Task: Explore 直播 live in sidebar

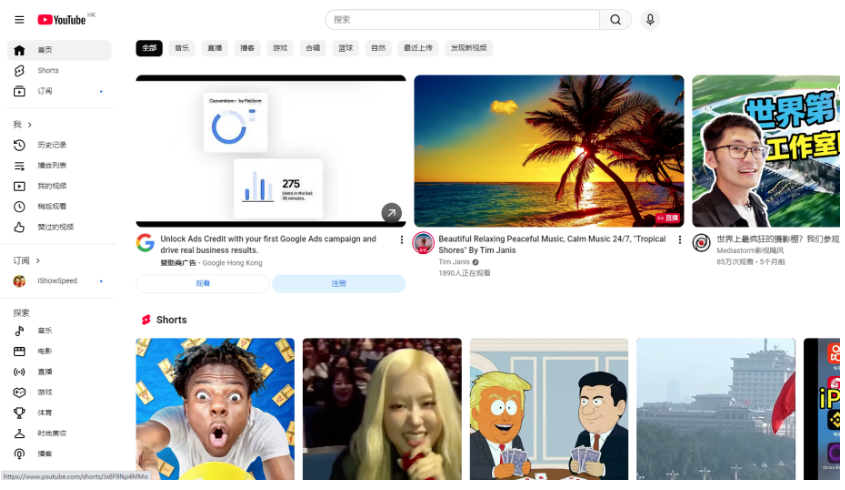Action: point(59,371)
